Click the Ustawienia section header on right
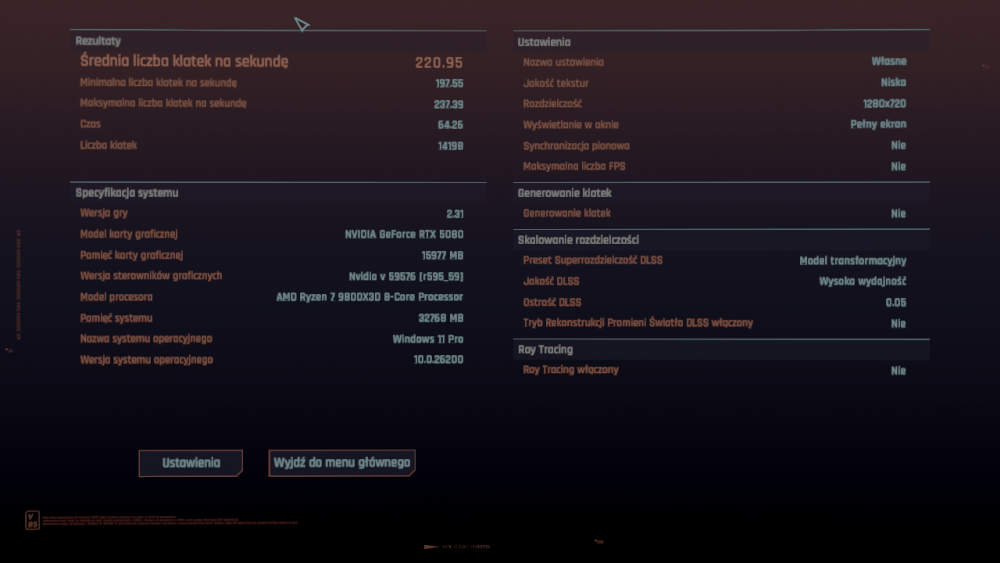The width and height of the screenshot is (1000, 563). [x=544, y=42]
